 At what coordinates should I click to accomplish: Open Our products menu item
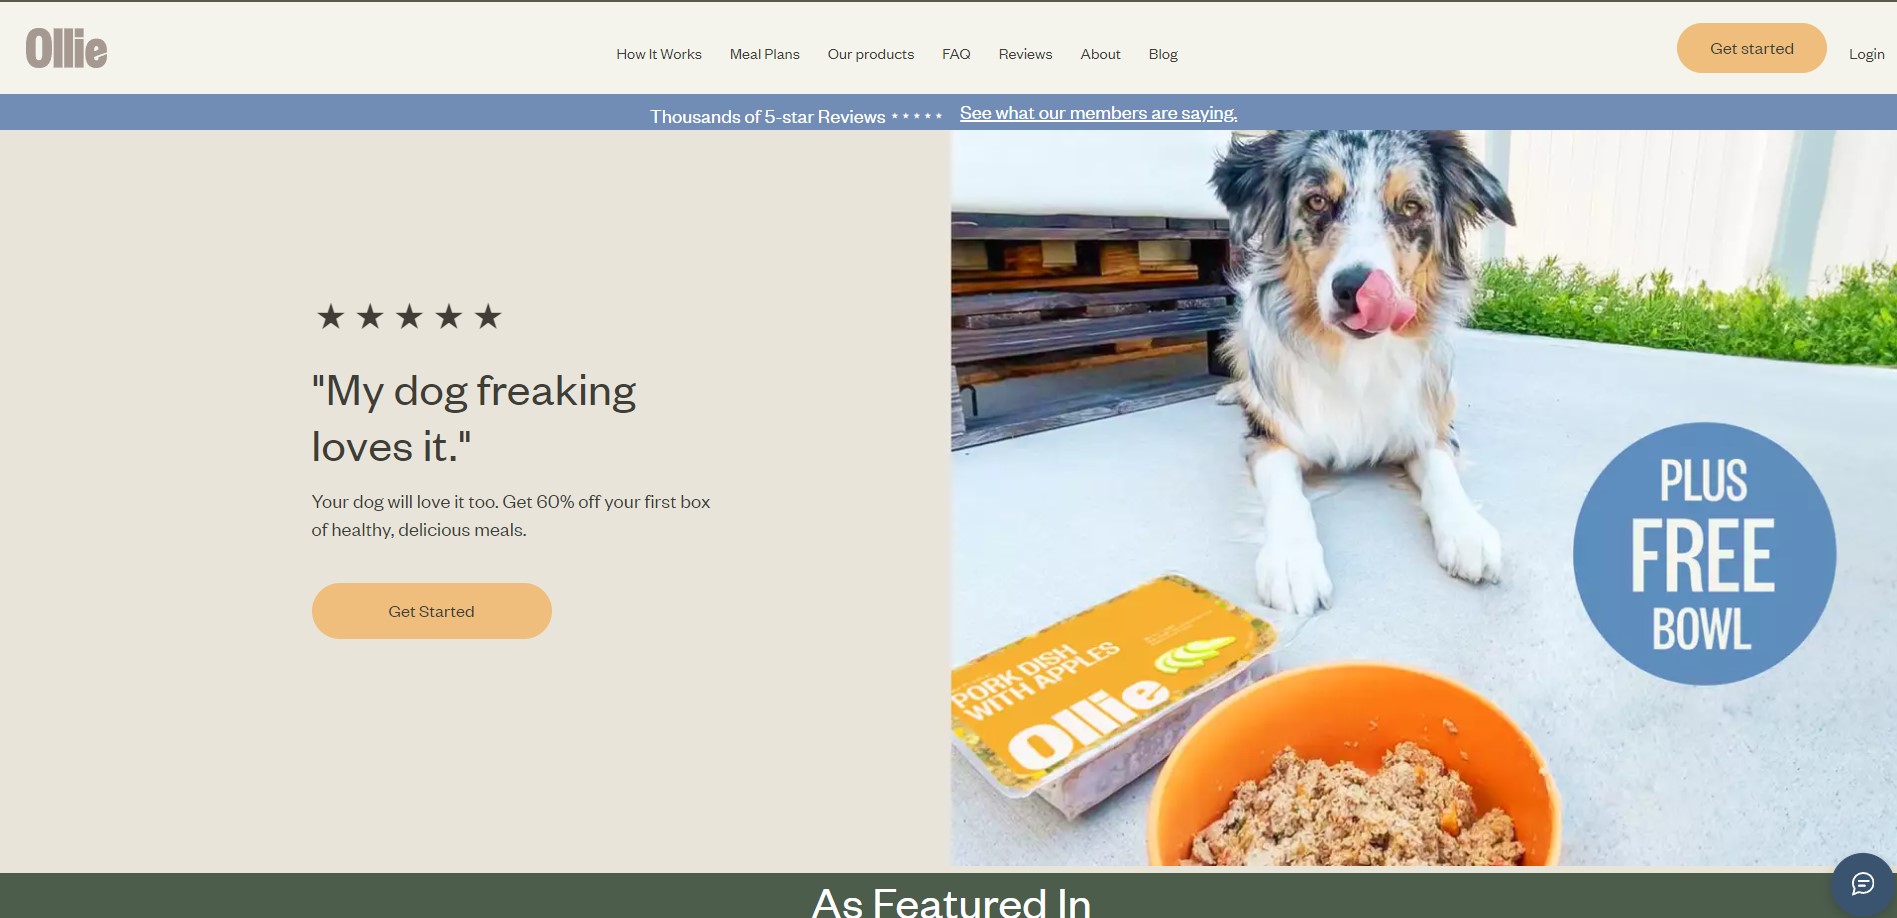point(871,54)
